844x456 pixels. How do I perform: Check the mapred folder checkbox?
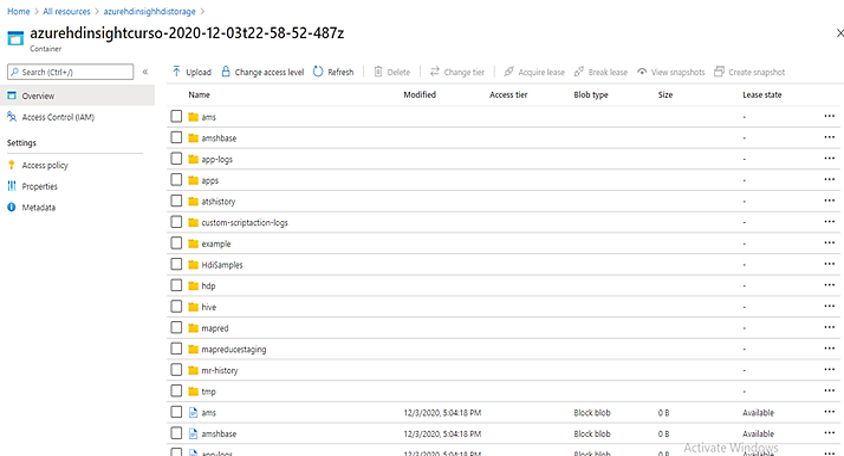pyautogui.click(x=176, y=327)
